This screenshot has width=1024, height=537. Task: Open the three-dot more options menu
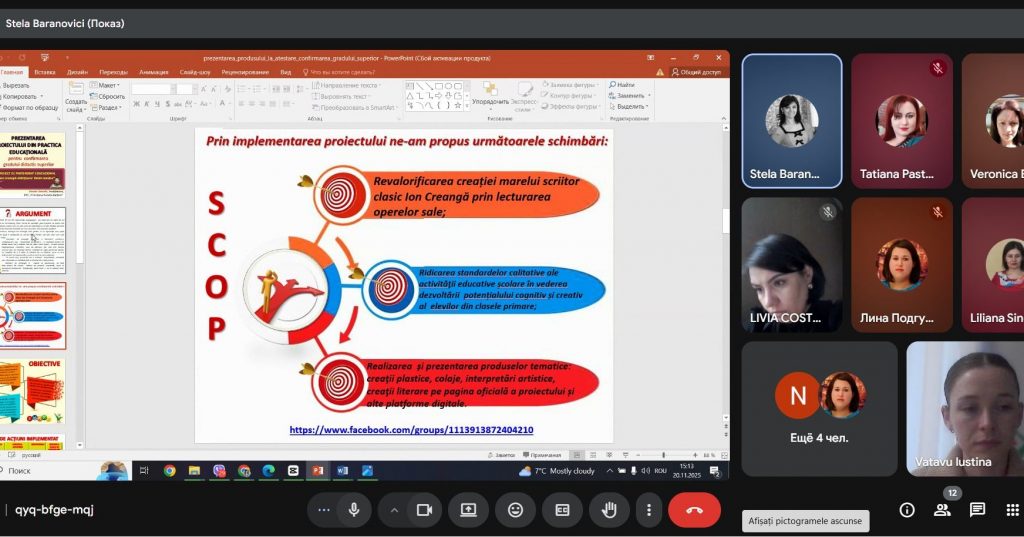(x=649, y=510)
